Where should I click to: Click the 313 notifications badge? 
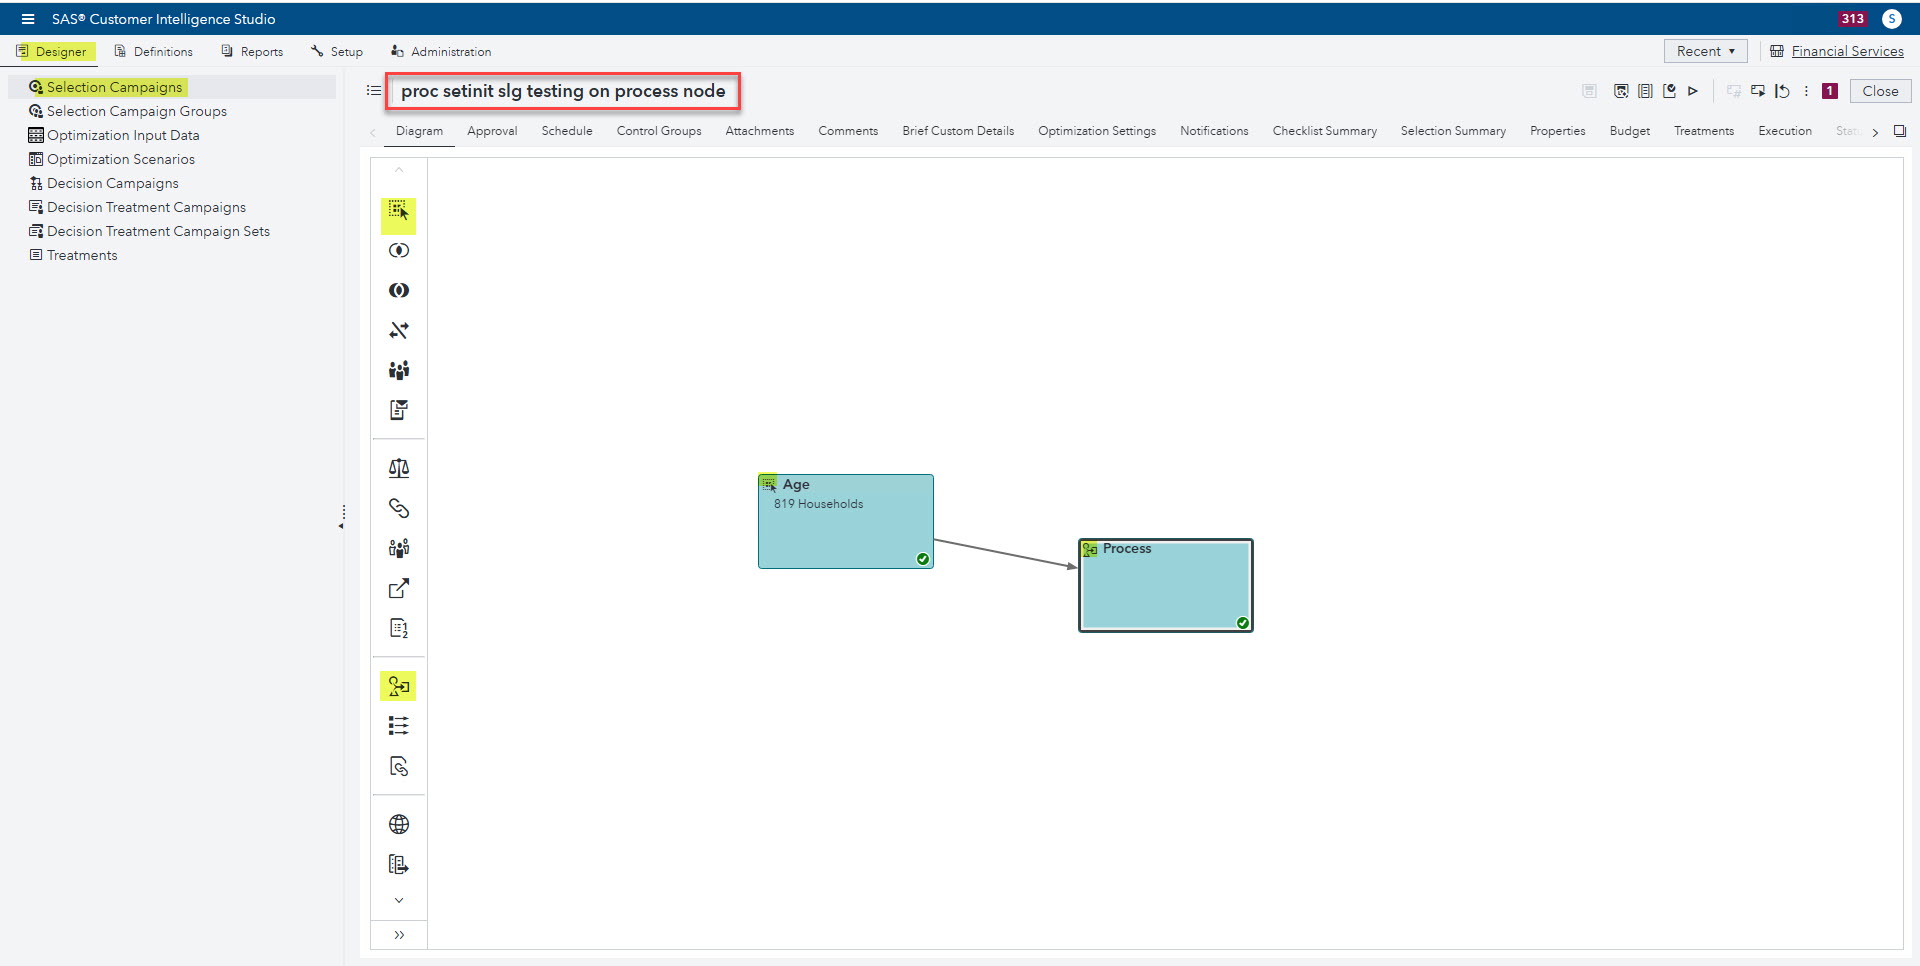tap(1852, 19)
